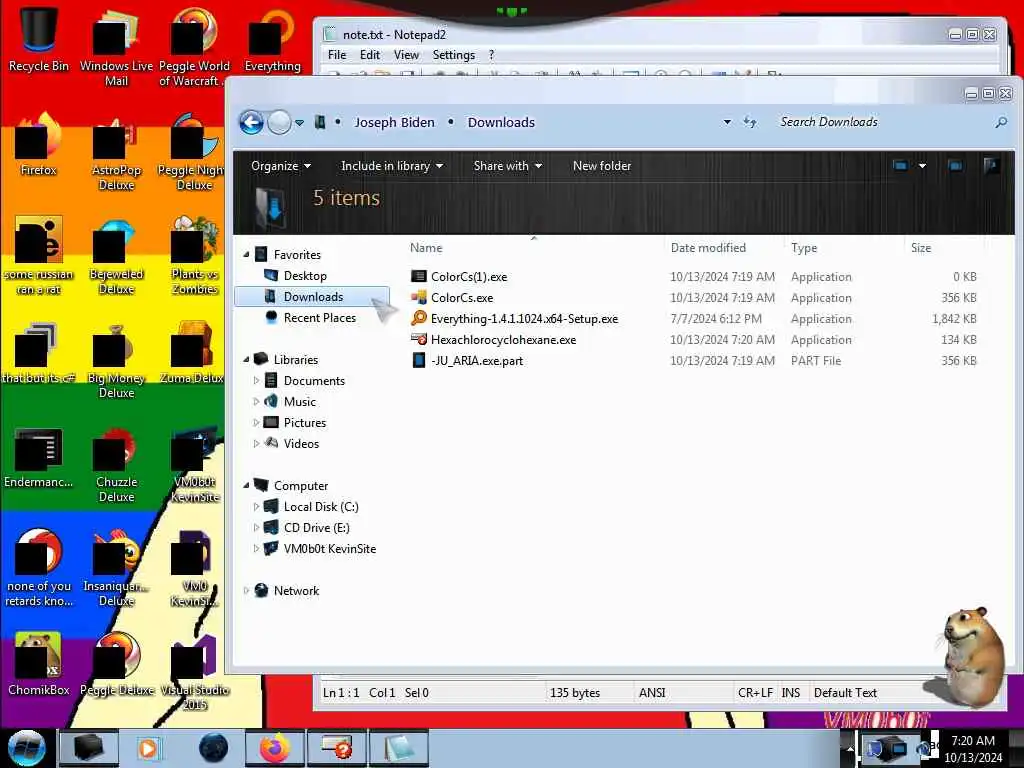Select the Pictures library
Viewport: 1024px width, 768px height.
(304, 423)
